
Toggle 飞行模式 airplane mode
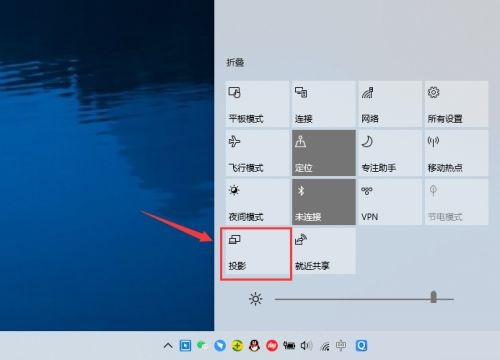[257, 153]
